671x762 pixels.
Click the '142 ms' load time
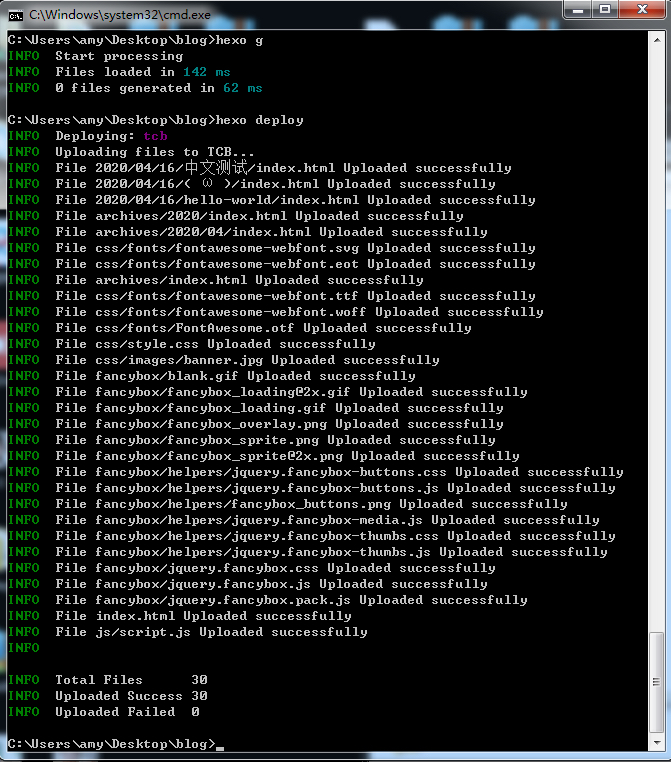[206, 72]
